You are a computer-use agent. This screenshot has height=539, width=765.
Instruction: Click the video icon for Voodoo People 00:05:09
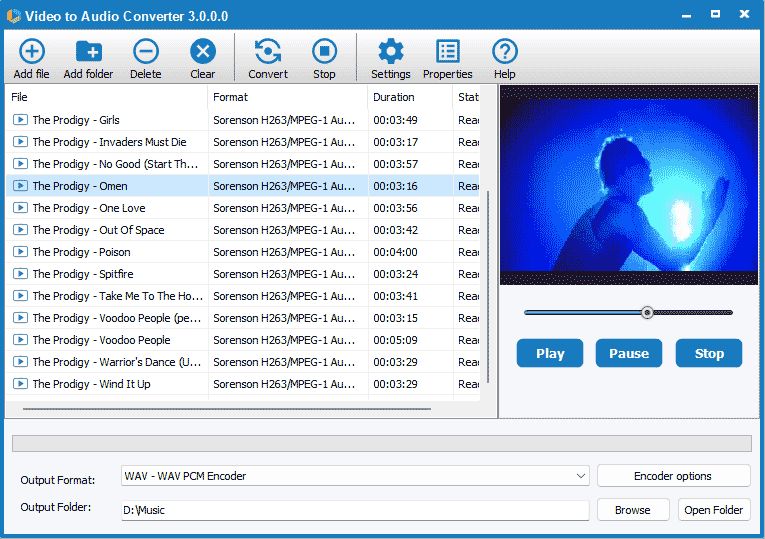(x=20, y=339)
